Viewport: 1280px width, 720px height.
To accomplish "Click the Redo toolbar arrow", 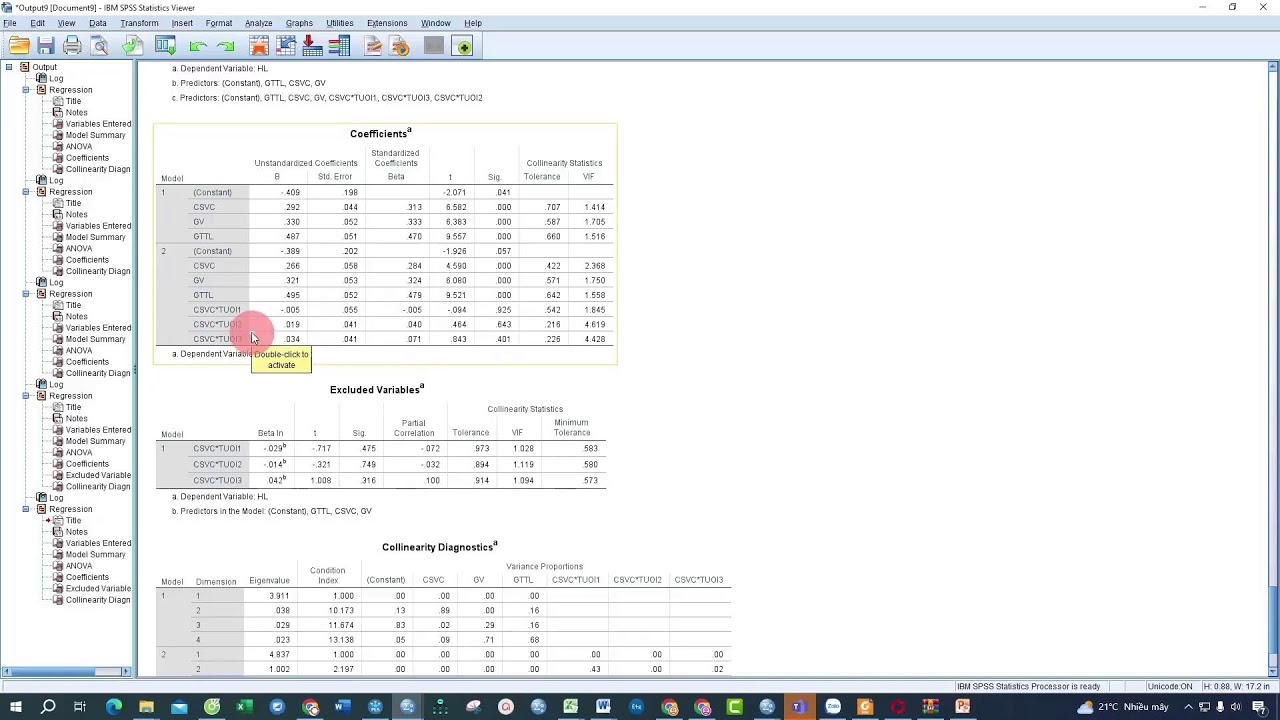I will 226,46.
